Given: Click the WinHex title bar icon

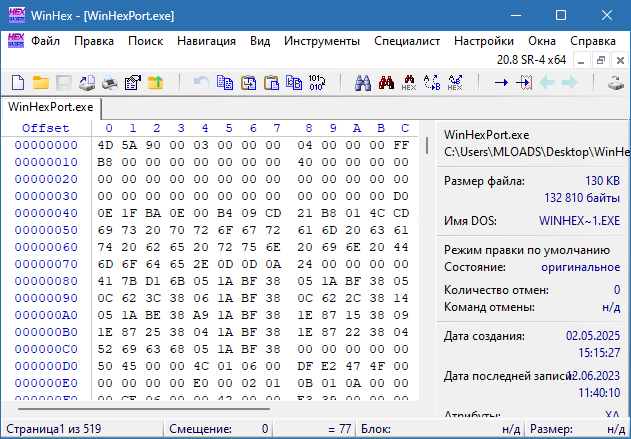Looking at the screenshot, I should [x=16, y=15].
